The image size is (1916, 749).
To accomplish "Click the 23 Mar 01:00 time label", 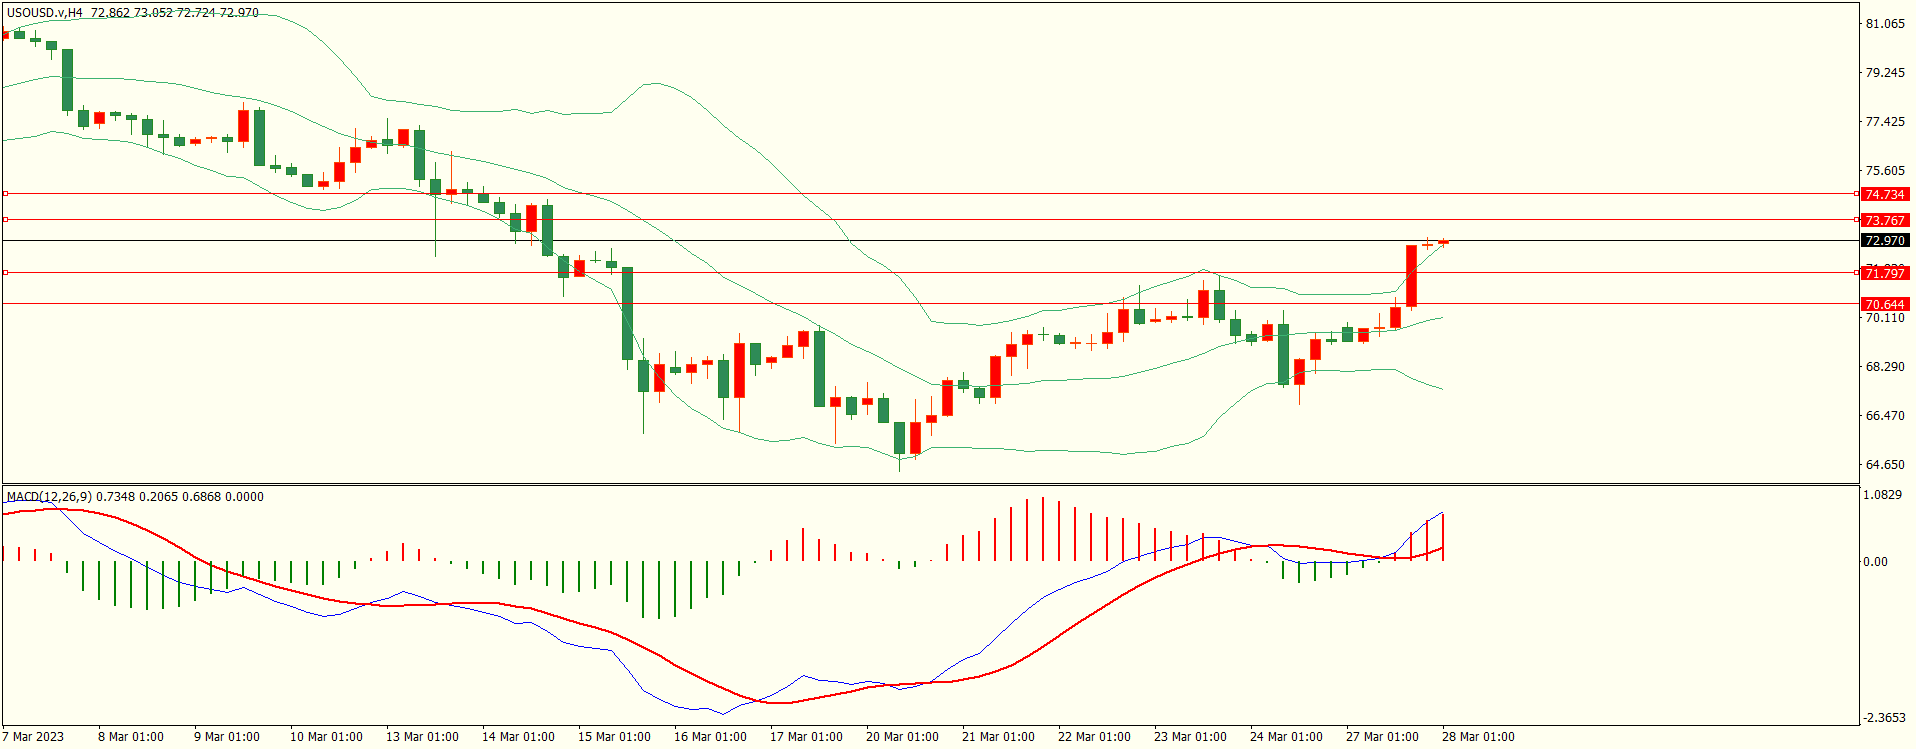I will click(1190, 737).
